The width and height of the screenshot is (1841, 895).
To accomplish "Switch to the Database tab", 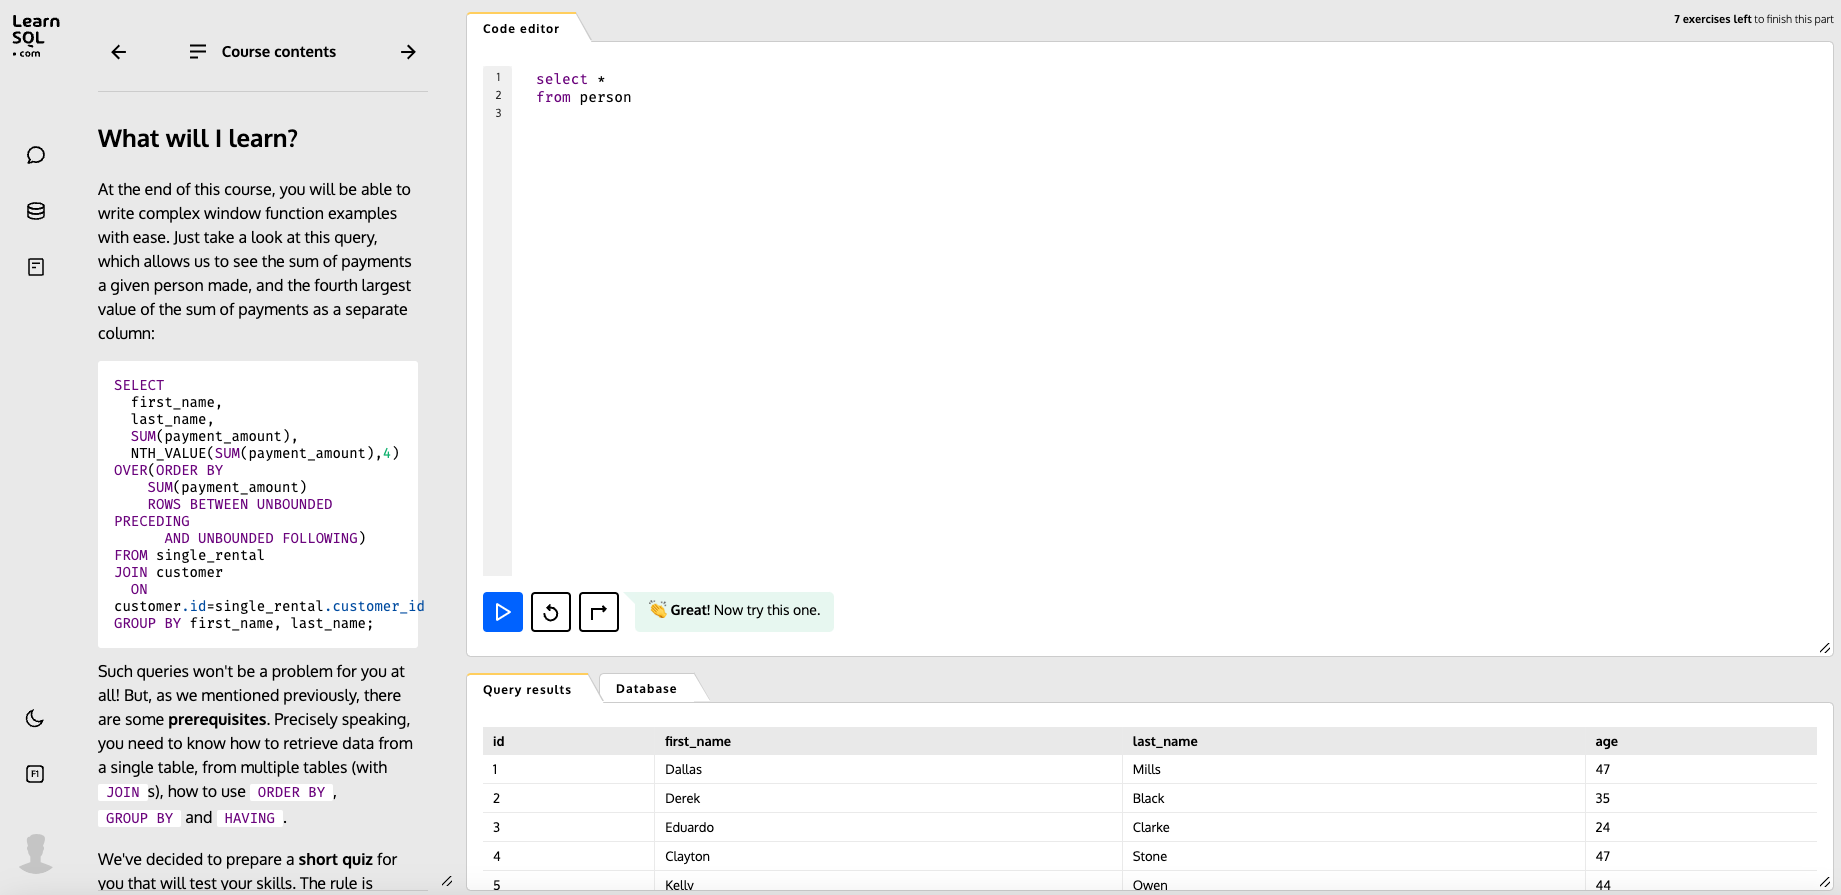I will [646, 689].
